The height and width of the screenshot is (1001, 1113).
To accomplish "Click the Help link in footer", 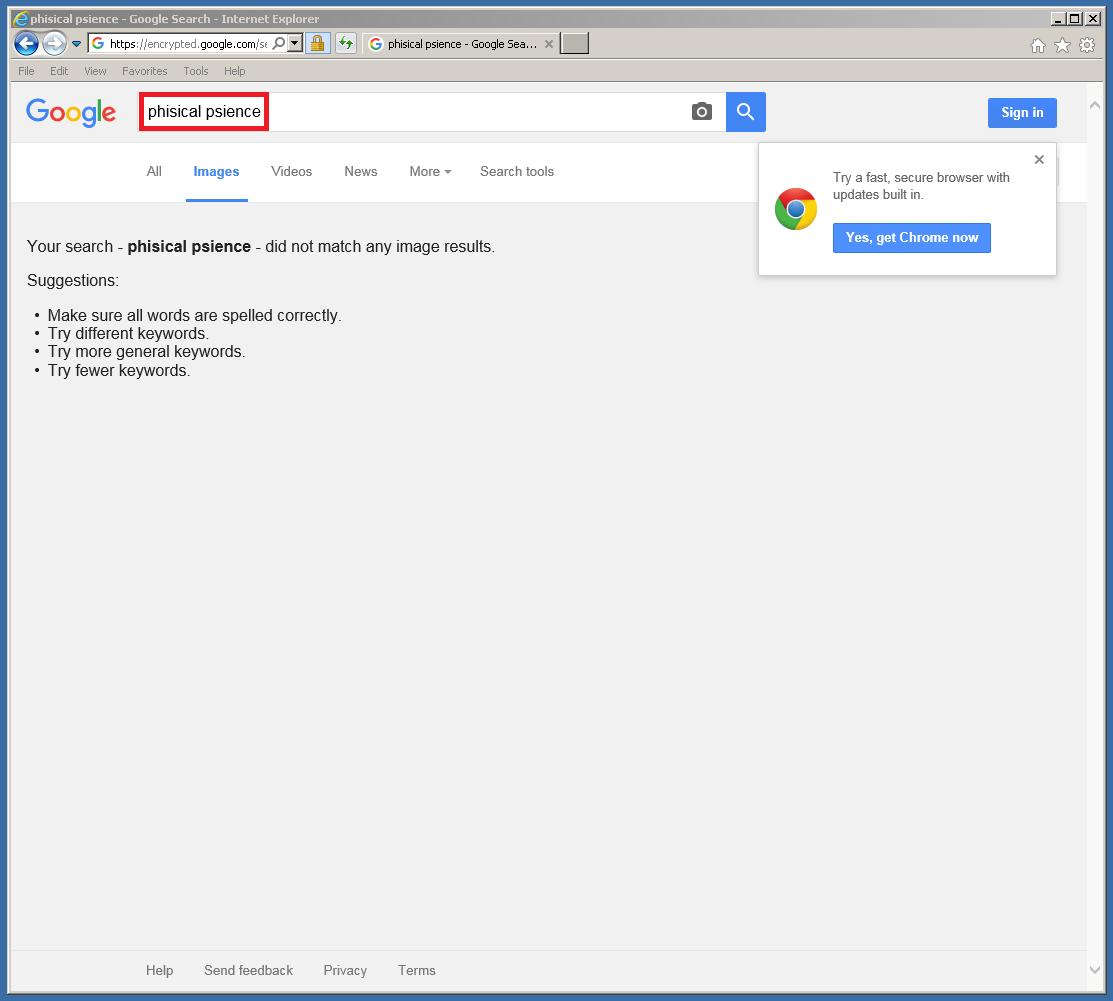I will pos(160,970).
